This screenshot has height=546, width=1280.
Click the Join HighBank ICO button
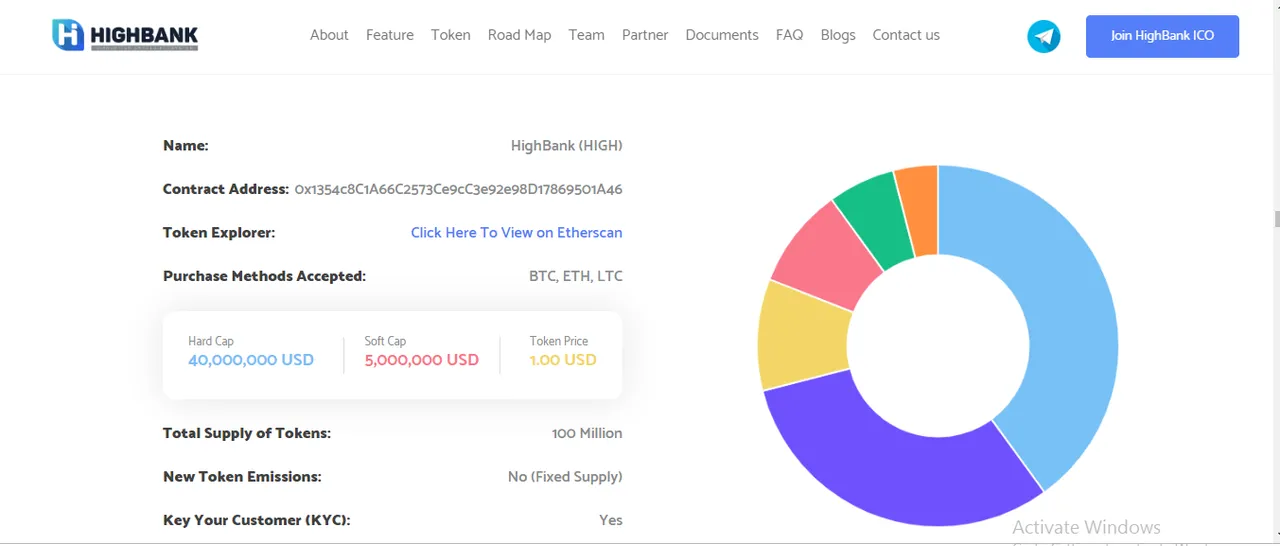1162,36
